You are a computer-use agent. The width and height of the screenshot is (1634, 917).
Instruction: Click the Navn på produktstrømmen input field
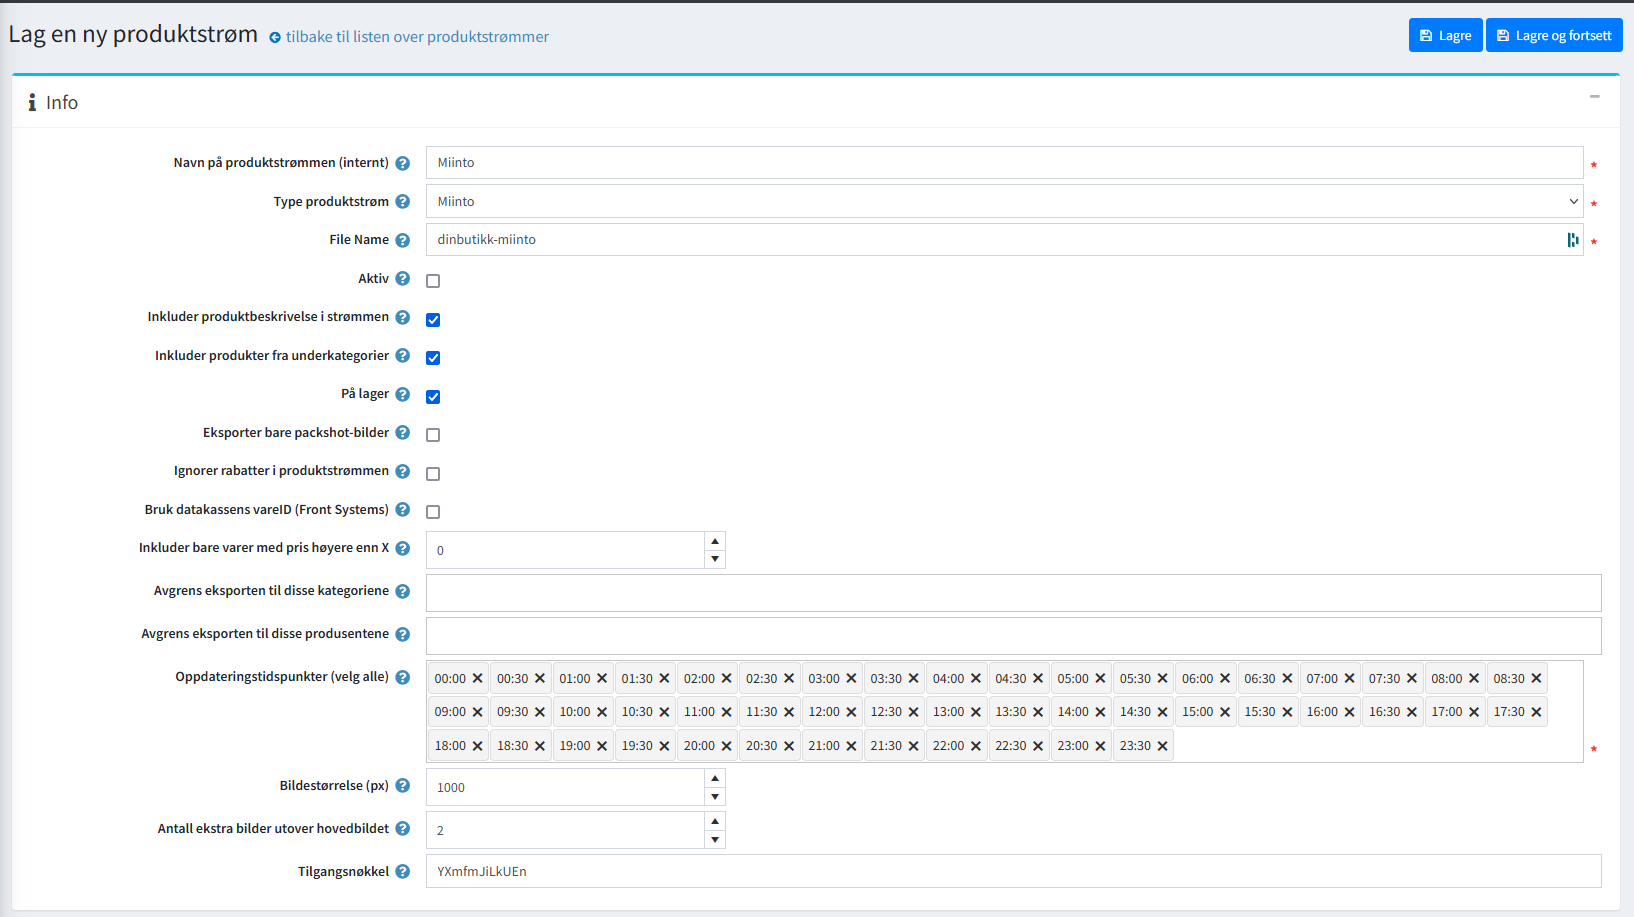point(1003,163)
